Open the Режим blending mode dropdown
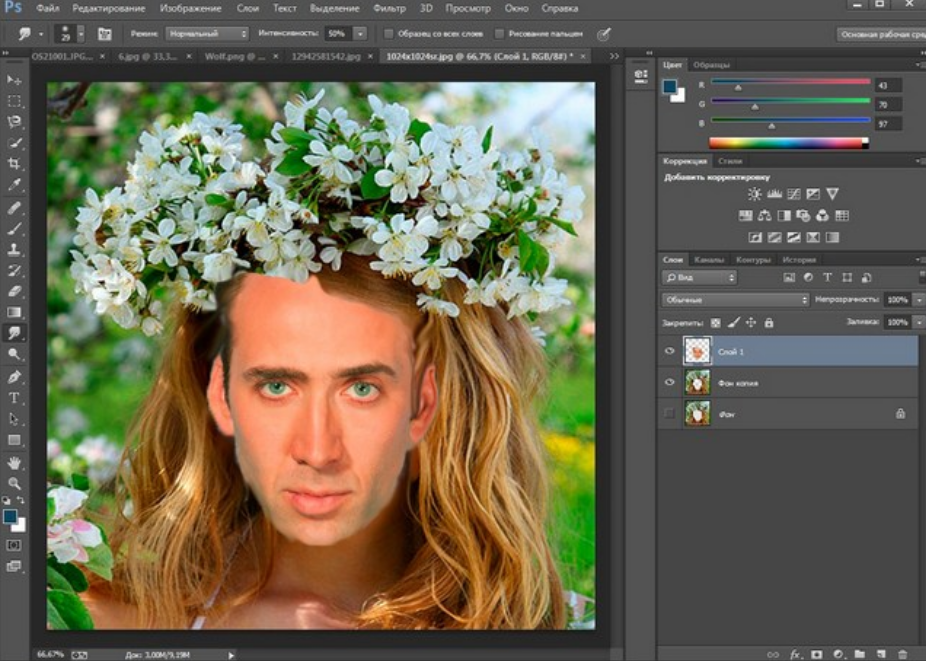Viewport: 926px width, 661px height. pos(206,34)
